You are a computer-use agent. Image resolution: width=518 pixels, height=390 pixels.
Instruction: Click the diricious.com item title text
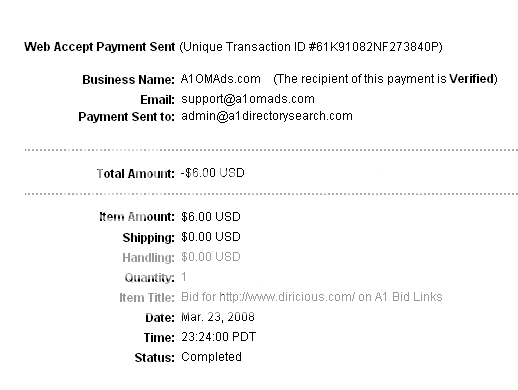312,297
